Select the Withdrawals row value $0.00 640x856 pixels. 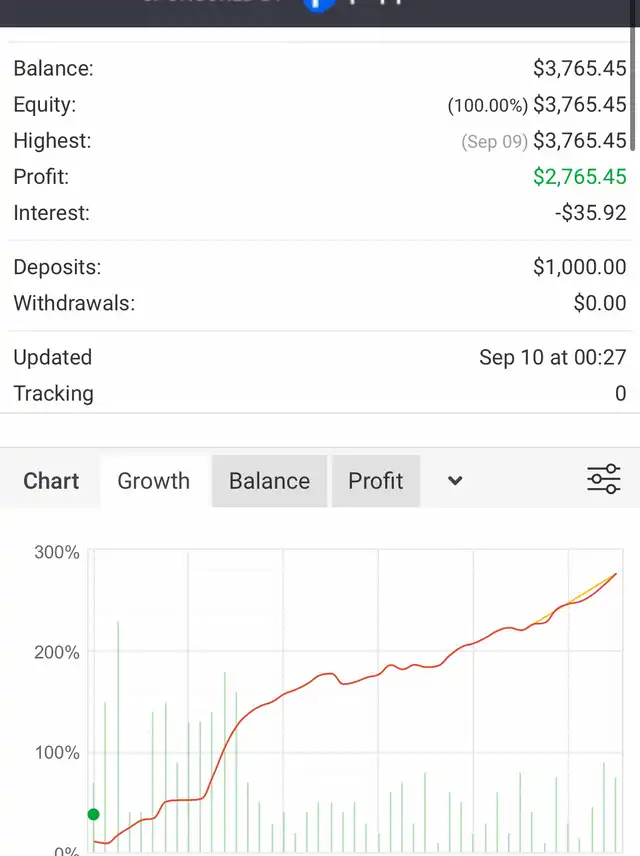click(x=599, y=303)
